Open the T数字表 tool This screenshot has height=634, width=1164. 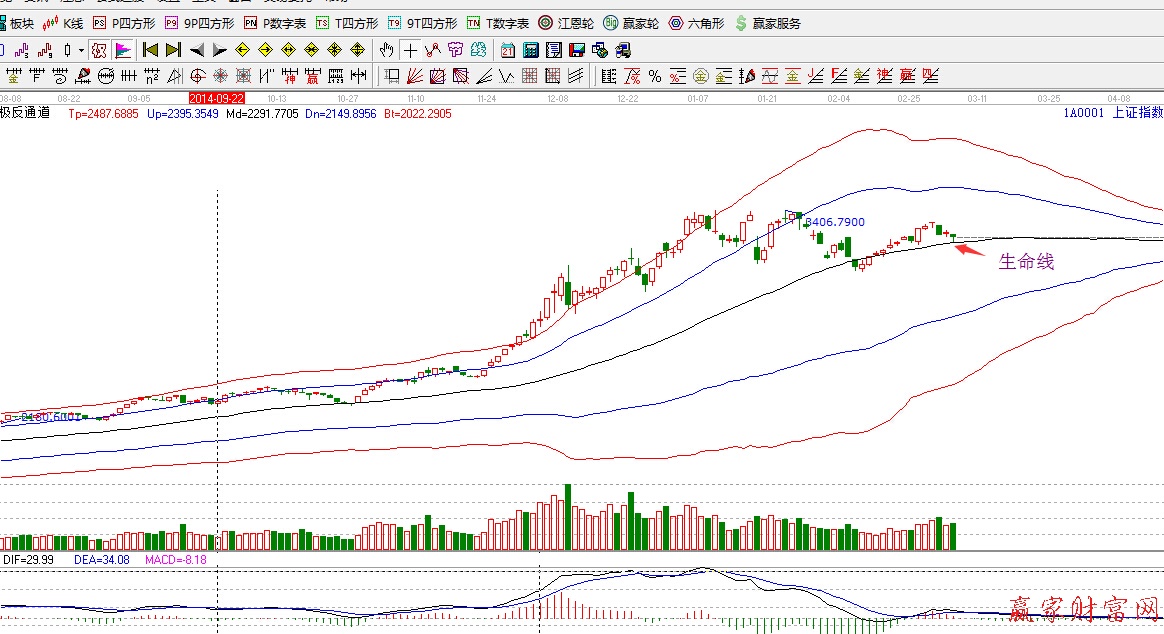(x=498, y=22)
